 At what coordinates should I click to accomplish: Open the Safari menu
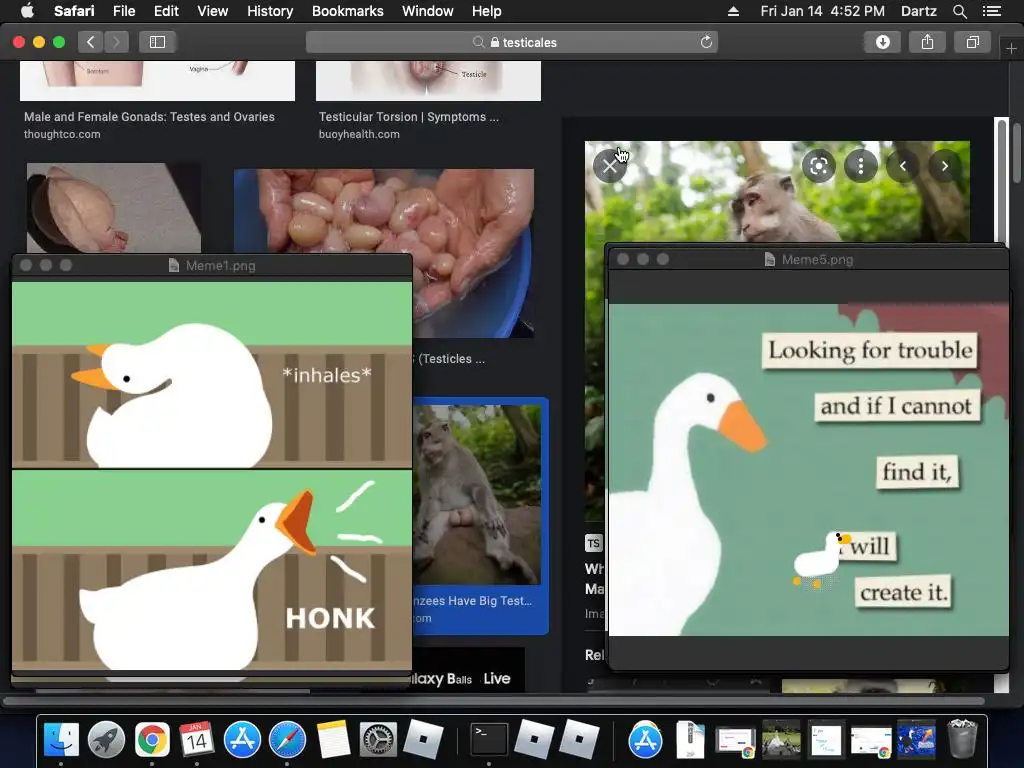[x=74, y=11]
